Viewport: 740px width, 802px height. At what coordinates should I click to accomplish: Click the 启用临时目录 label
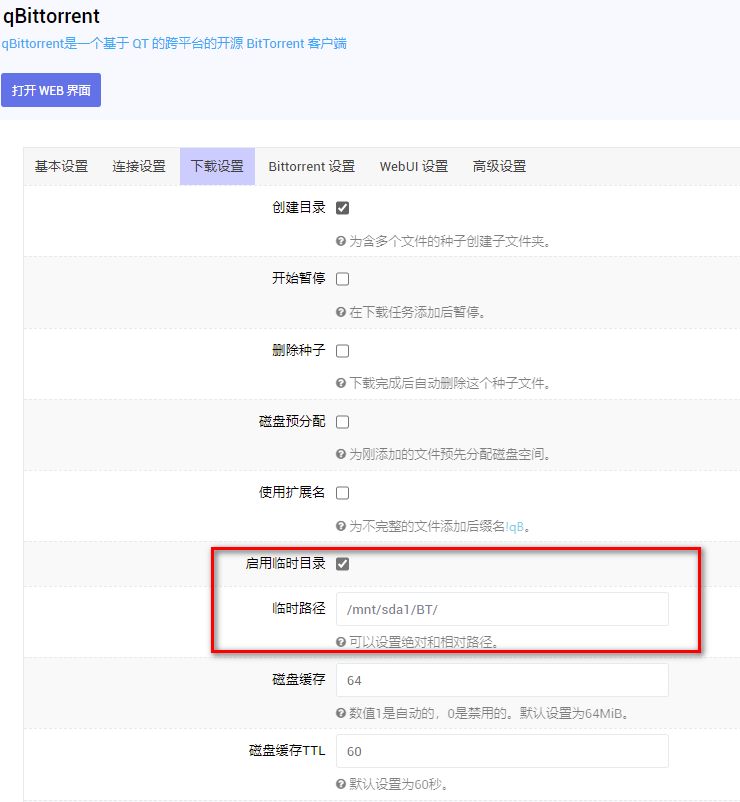pyautogui.click(x=285, y=563)
